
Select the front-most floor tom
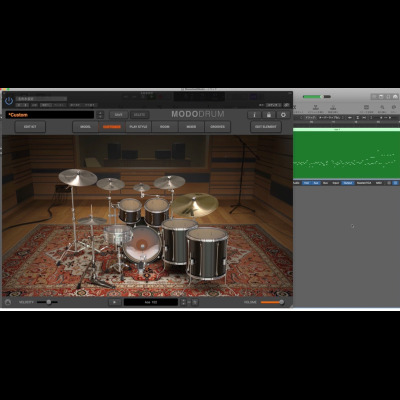[x=207, y=253]
